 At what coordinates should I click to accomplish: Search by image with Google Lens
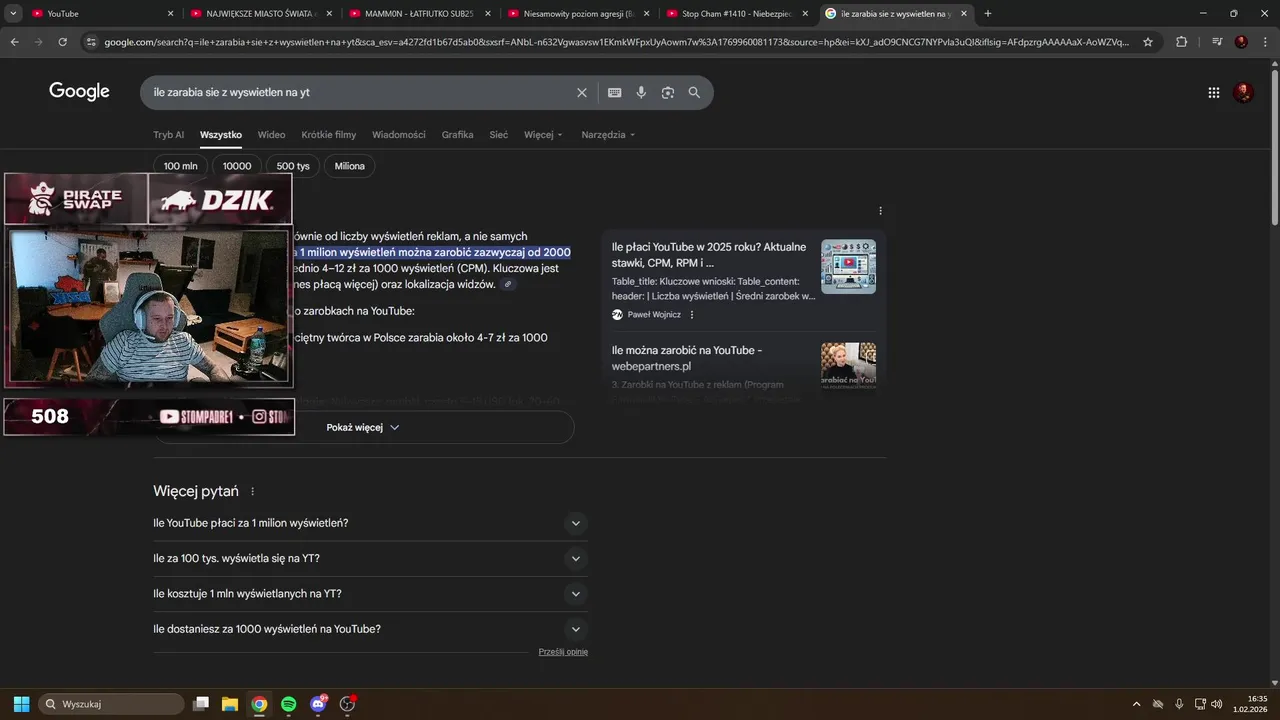(x=668, y=92)
